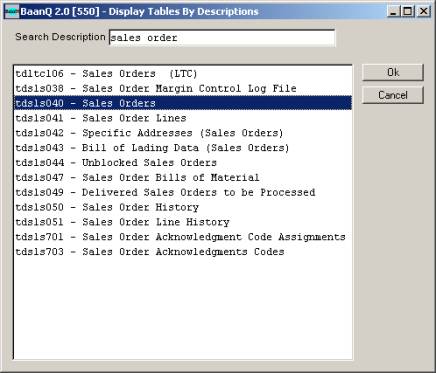Select tdltc106 - Sales Orders (LTC) row
Screen dimensions: 436x373
point(183,73)
